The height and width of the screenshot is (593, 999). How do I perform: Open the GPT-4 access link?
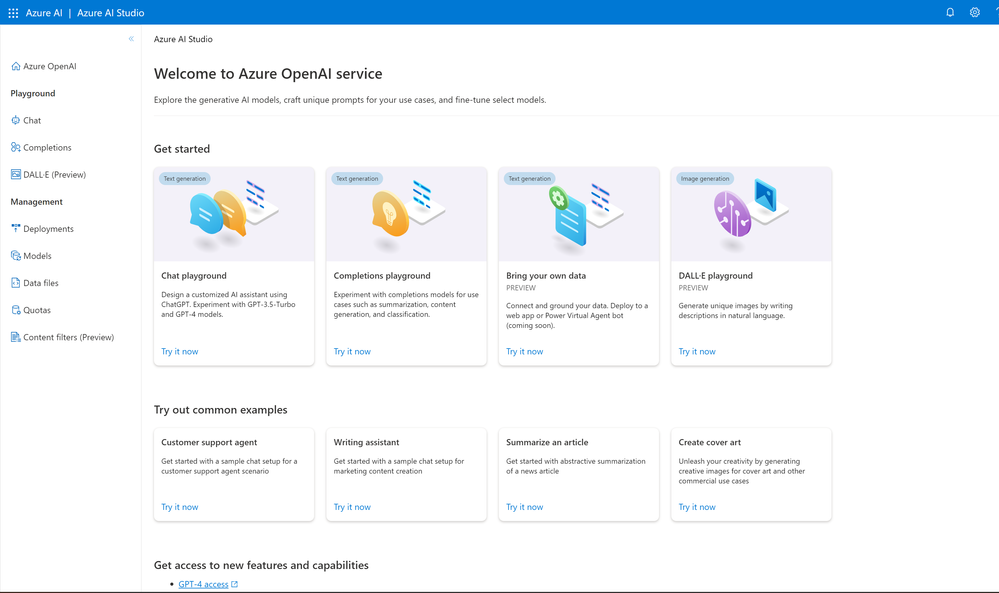[203, 584]
